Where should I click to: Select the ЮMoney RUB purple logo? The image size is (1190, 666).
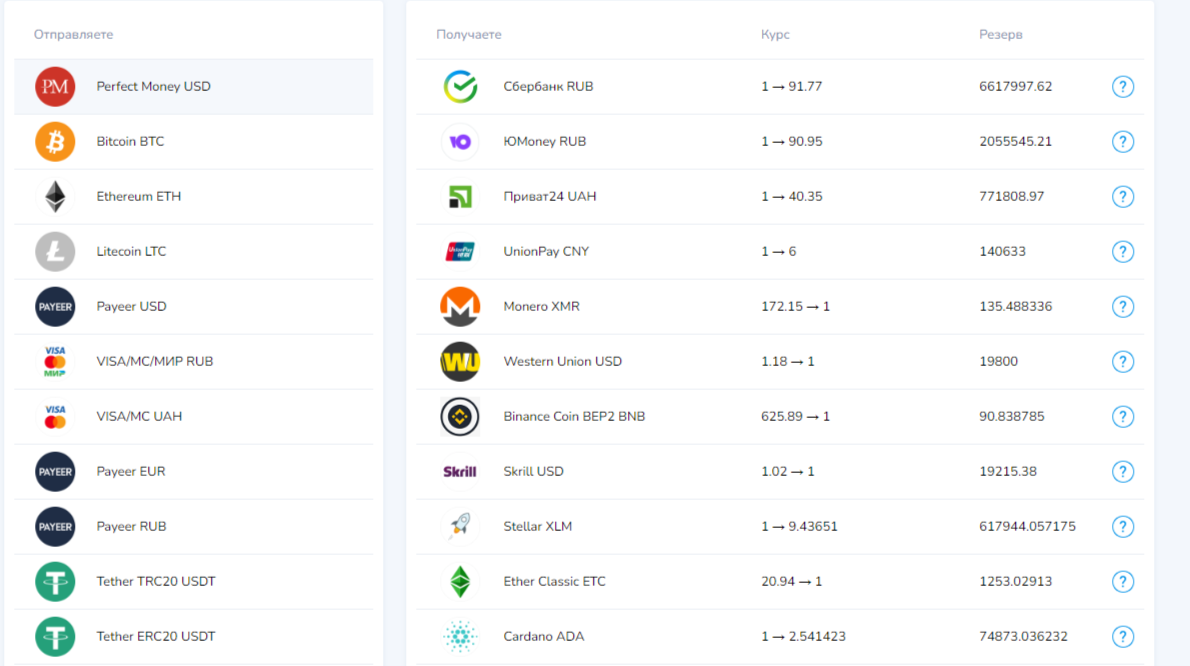tap(460, 142)
